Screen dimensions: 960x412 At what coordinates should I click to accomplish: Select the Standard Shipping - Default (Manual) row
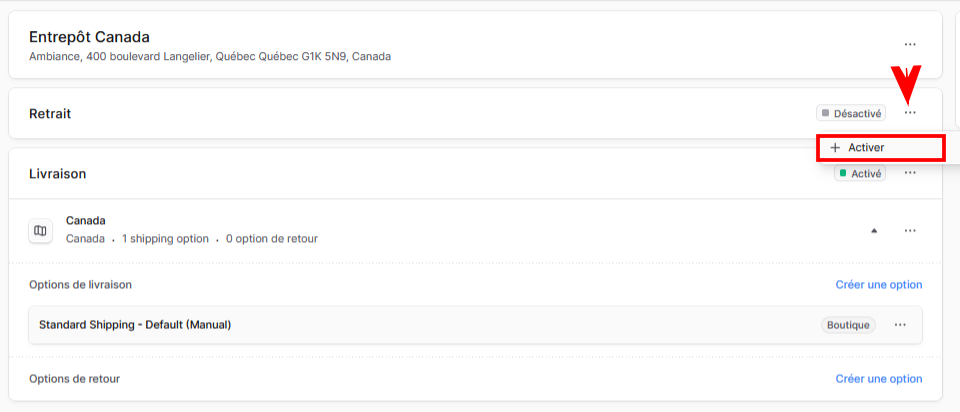[x=475, y=325]
